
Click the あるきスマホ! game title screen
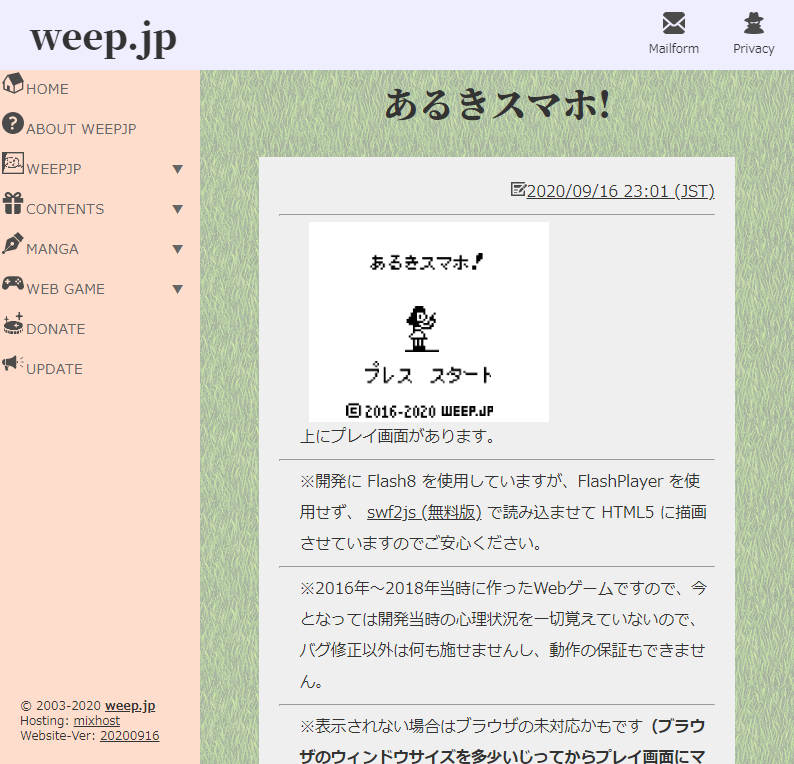pyautogui.click(x=429, y=322)
